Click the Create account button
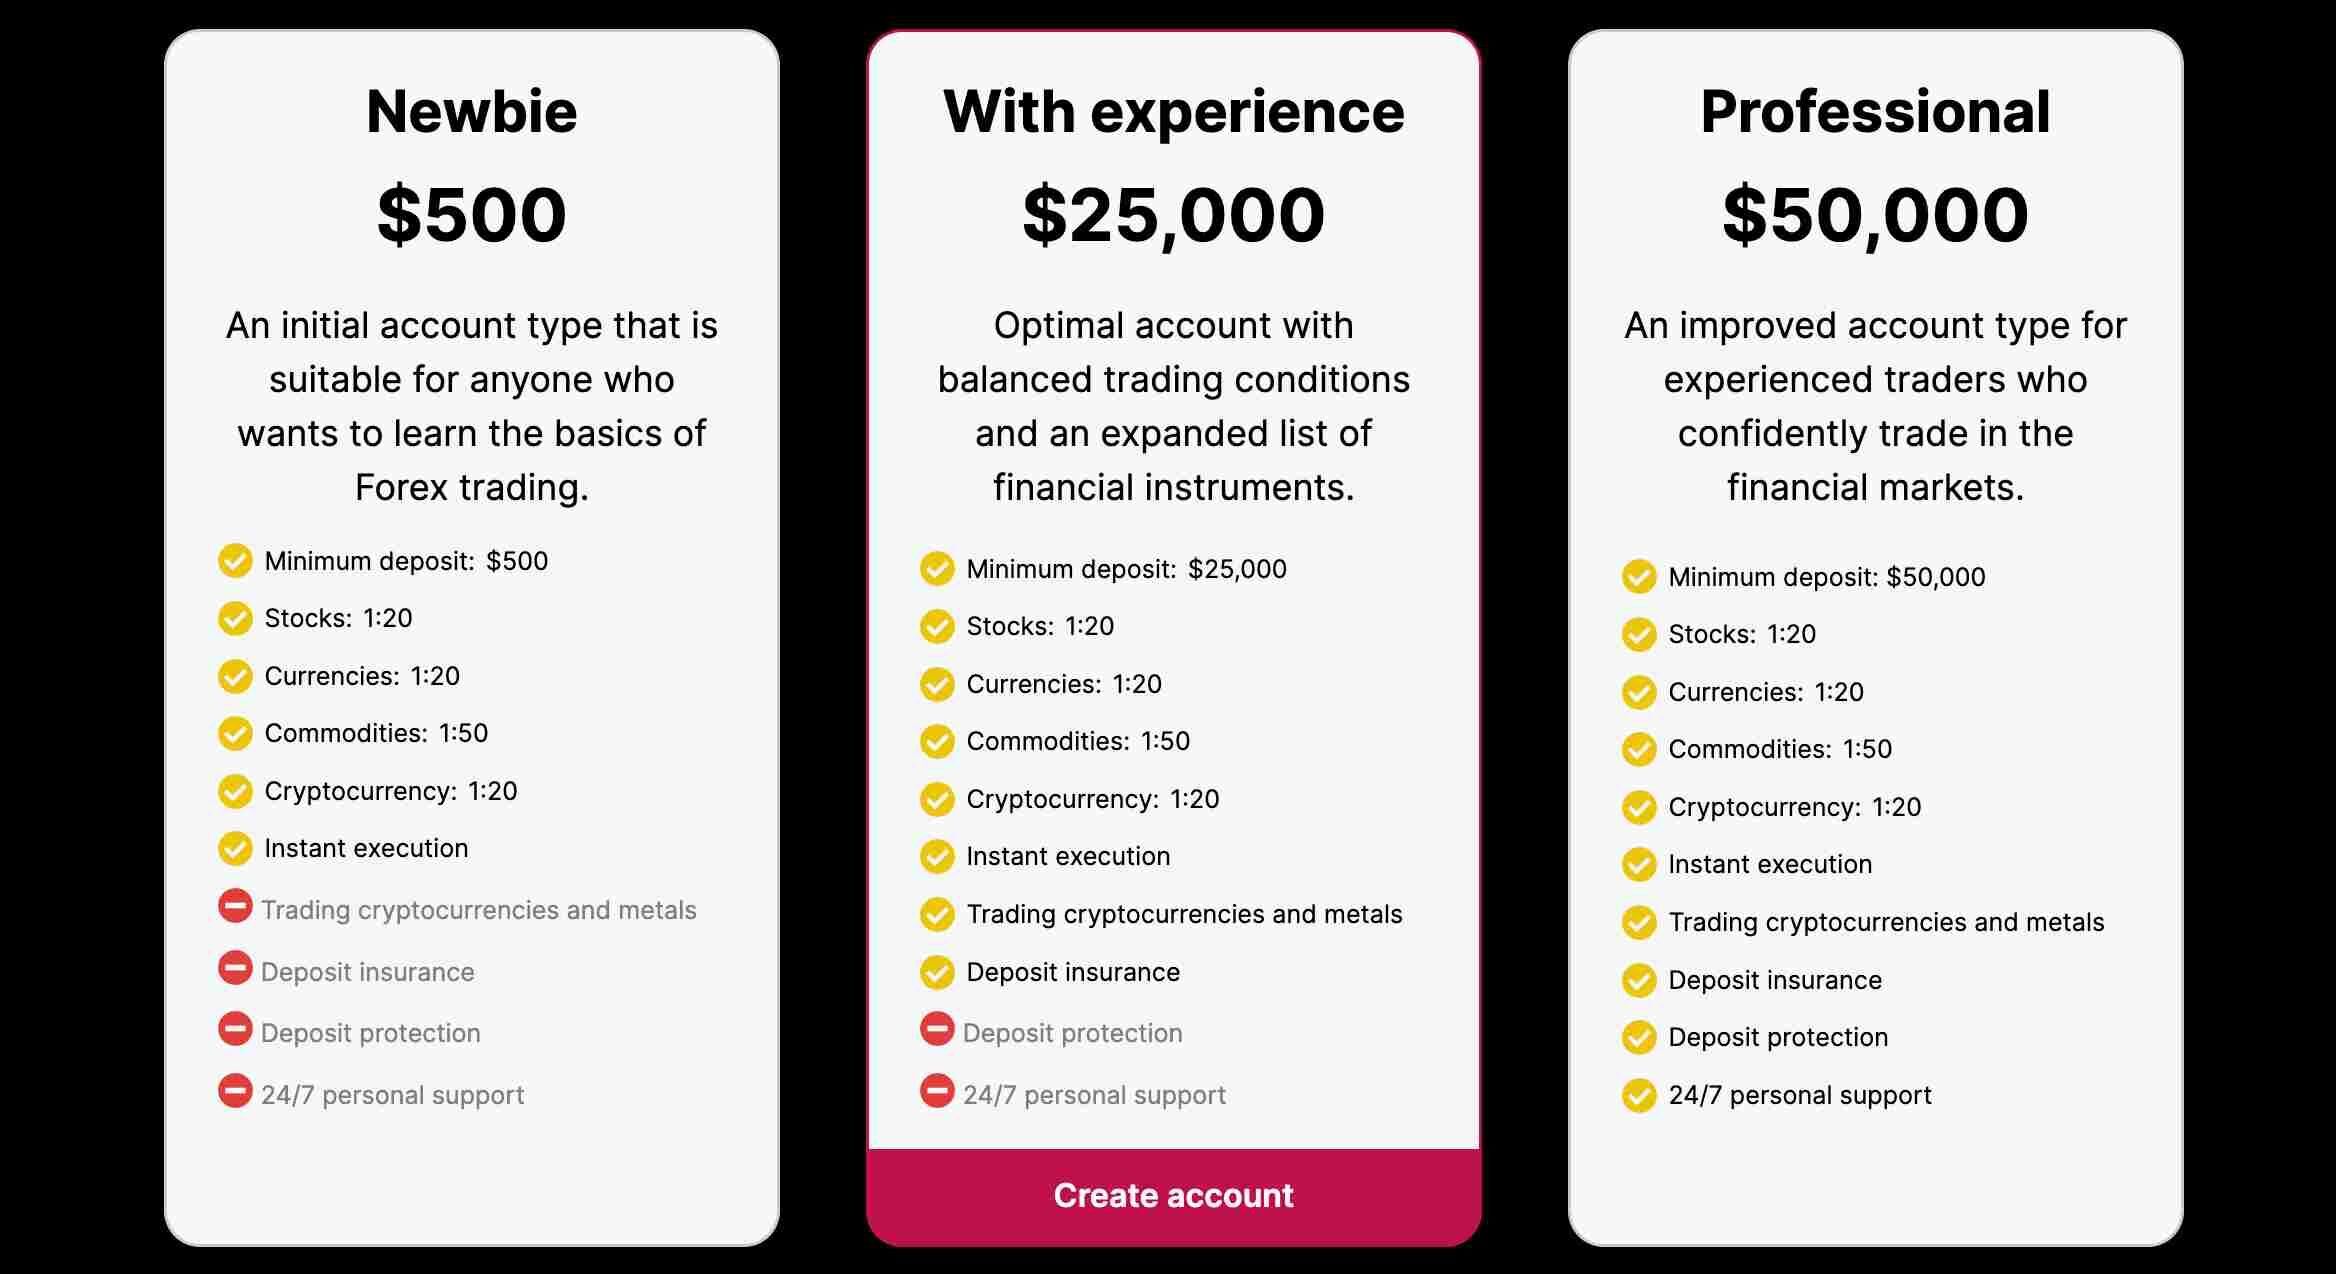Viewport: 2336px width, 1274px height. [x=1173, y=1196]
